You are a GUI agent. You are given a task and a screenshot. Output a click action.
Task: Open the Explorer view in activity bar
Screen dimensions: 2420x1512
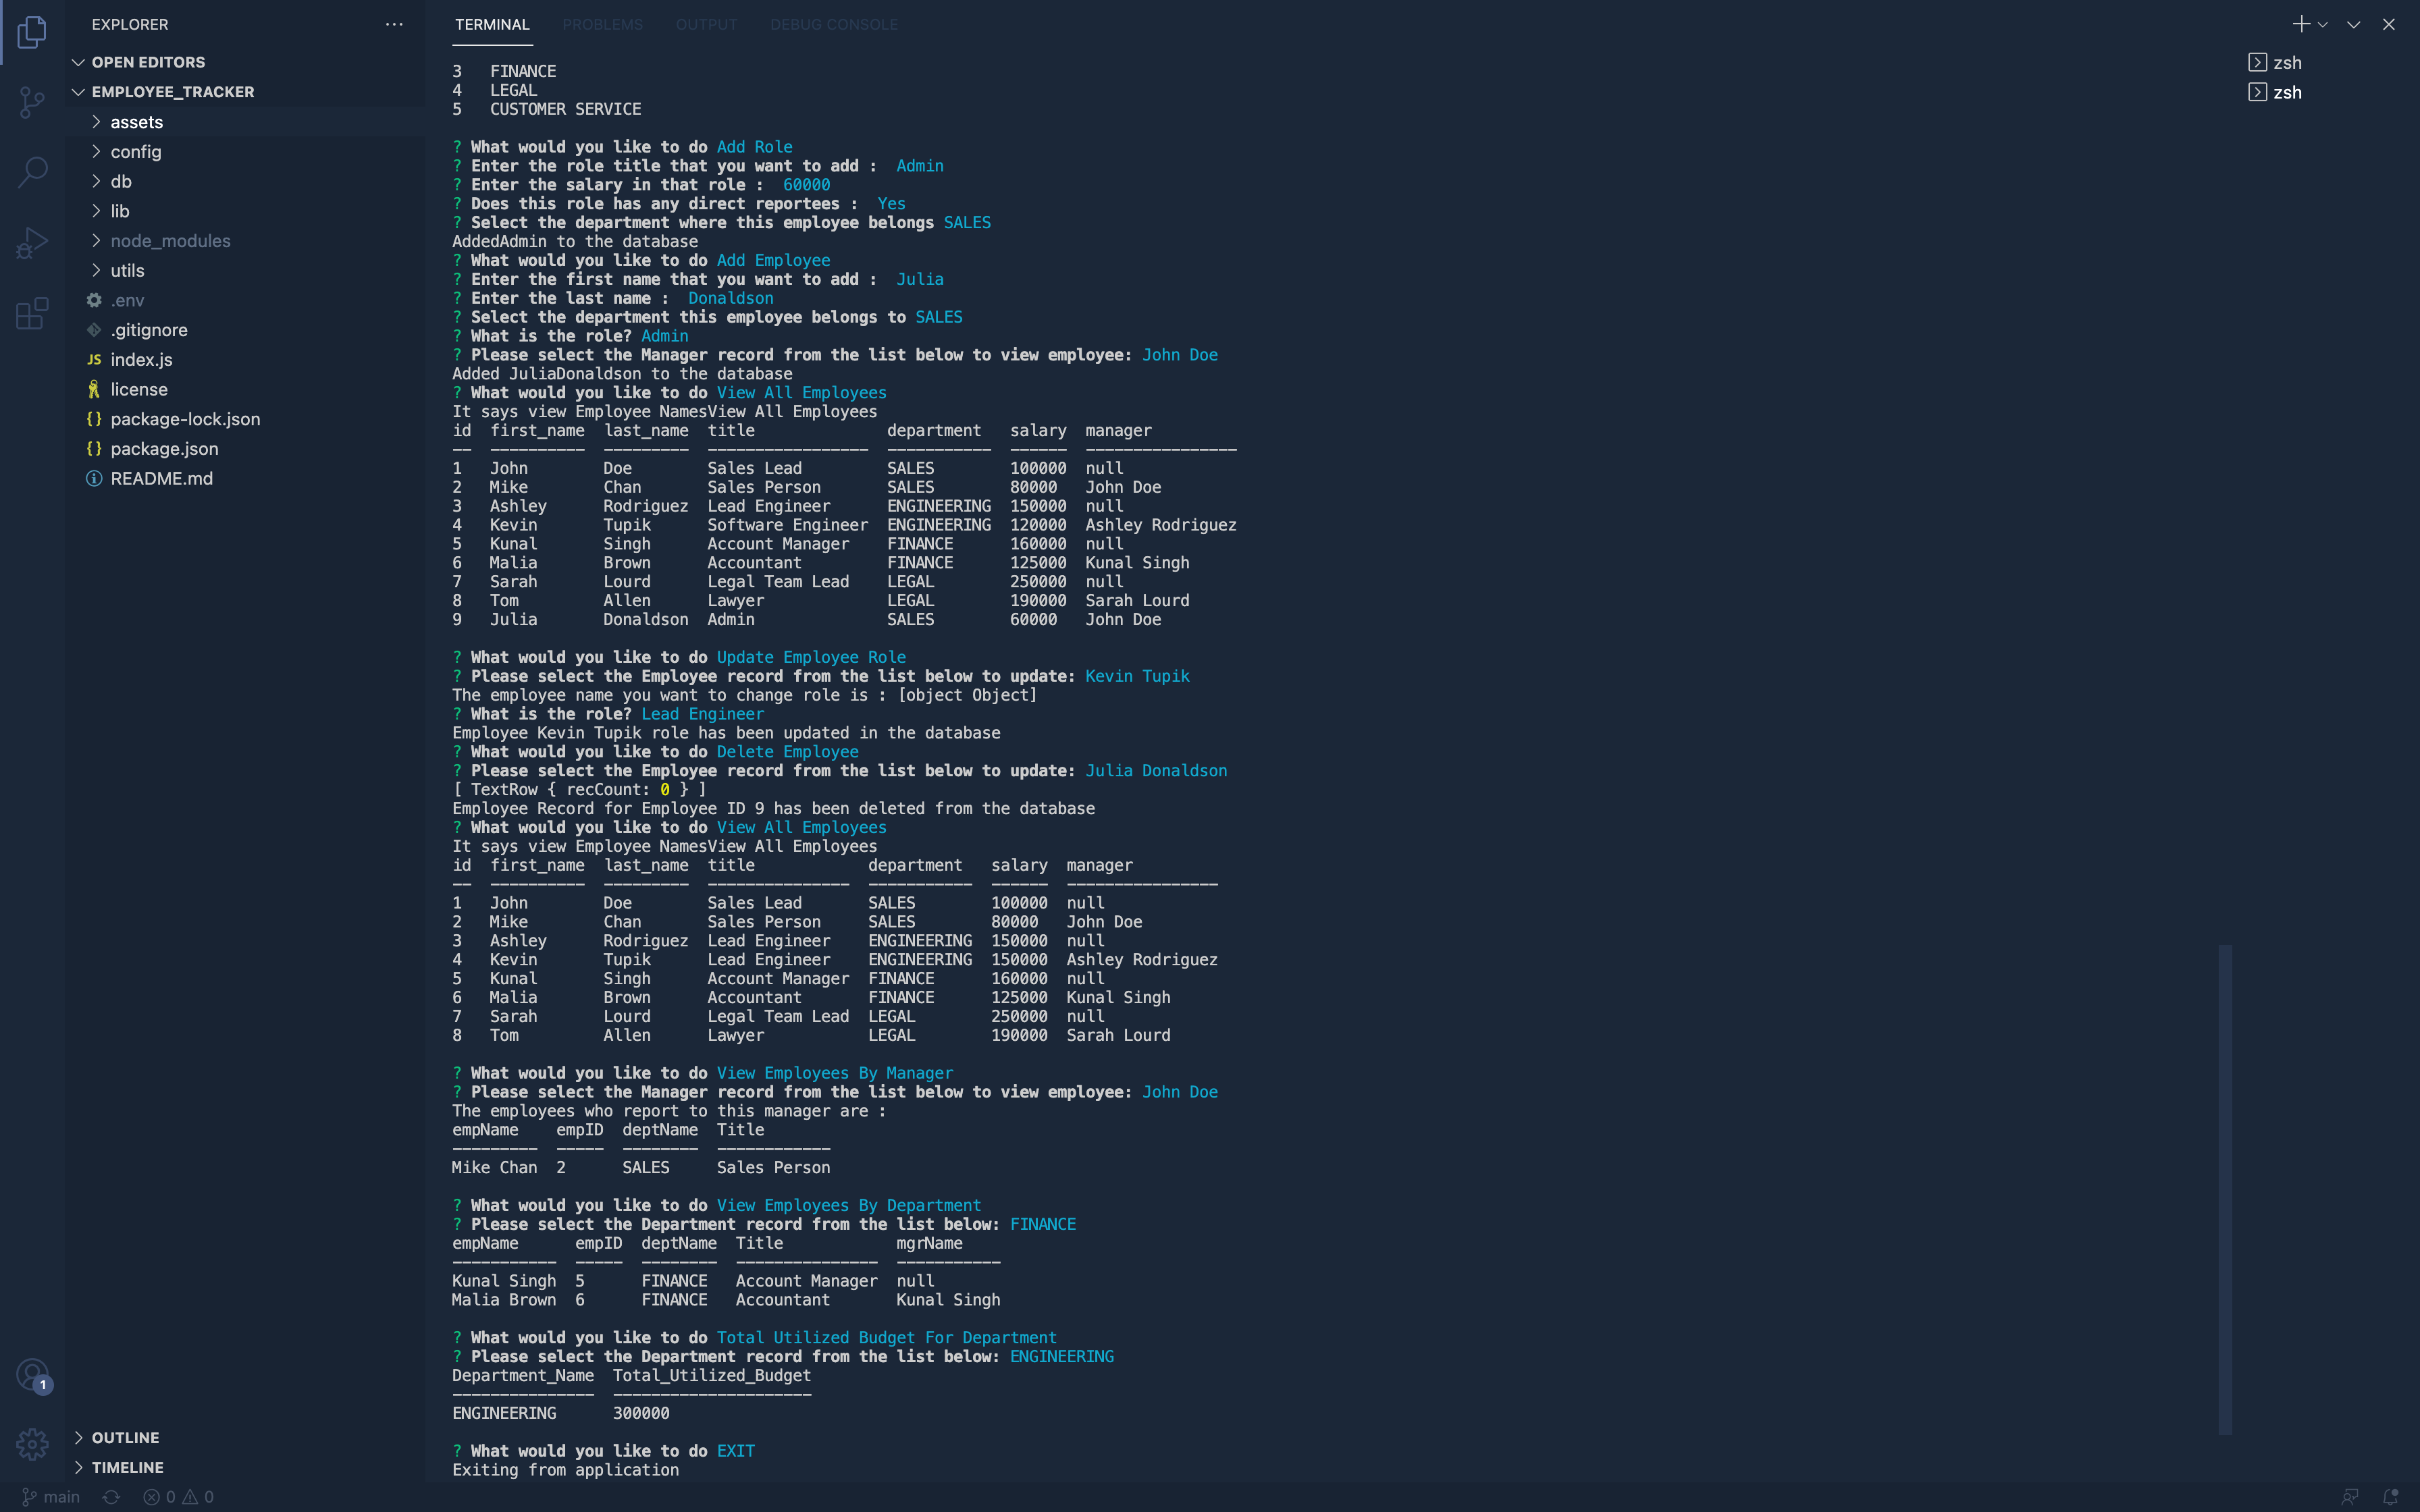(x=32, y=32)
